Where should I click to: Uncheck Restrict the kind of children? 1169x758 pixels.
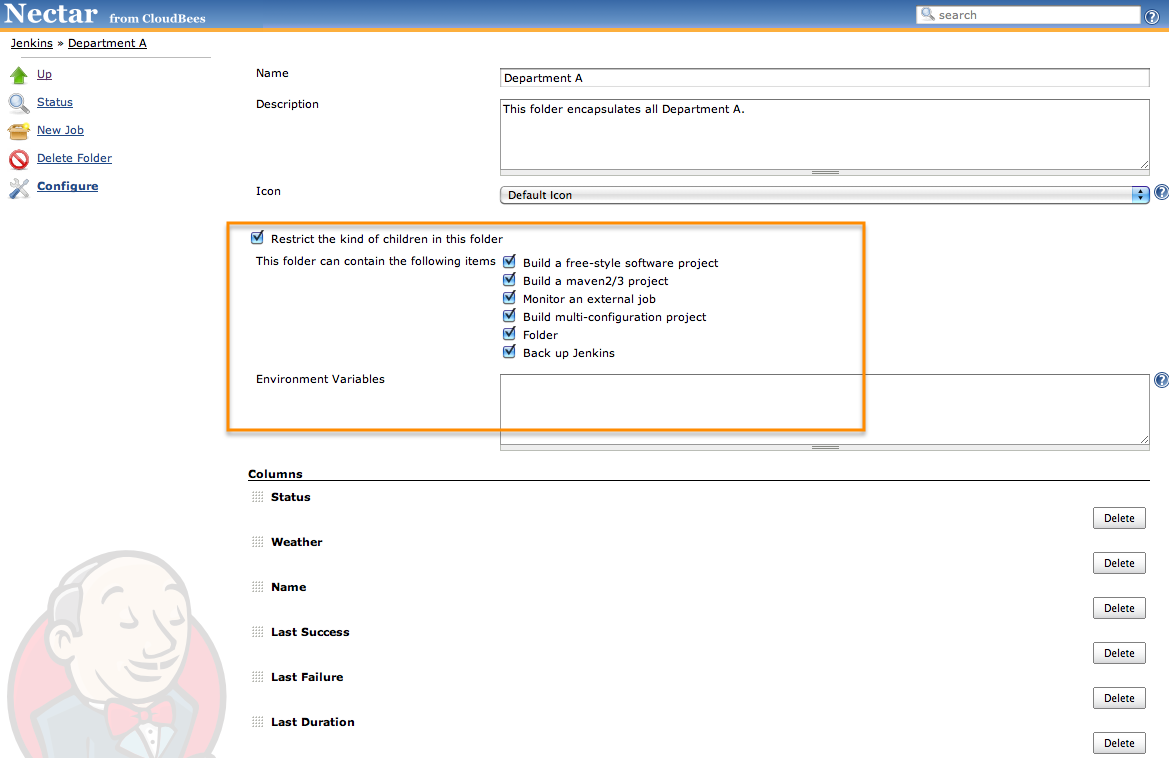[257, 238]
